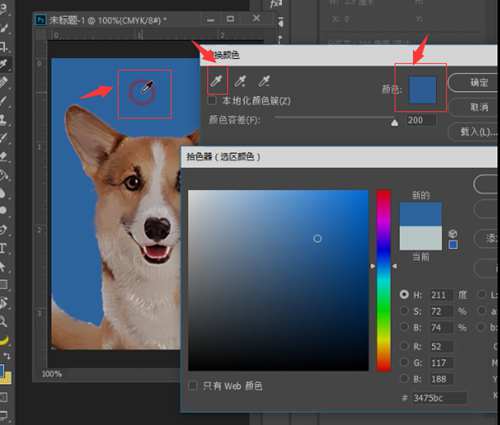
Task: Select the S: saturation radio button
Action: [x=404, y=311]
